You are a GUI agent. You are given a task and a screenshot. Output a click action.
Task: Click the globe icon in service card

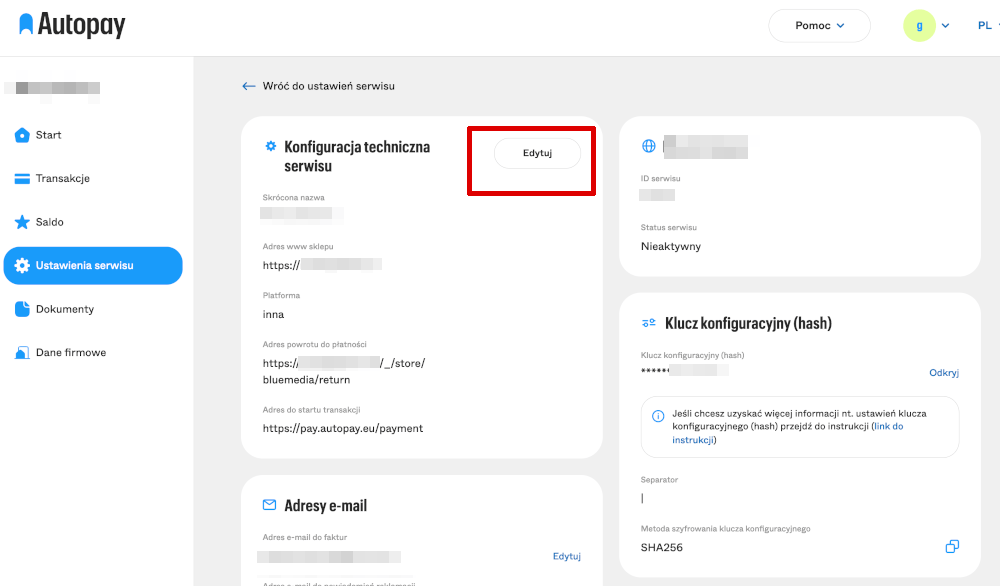tap(649, 147)
